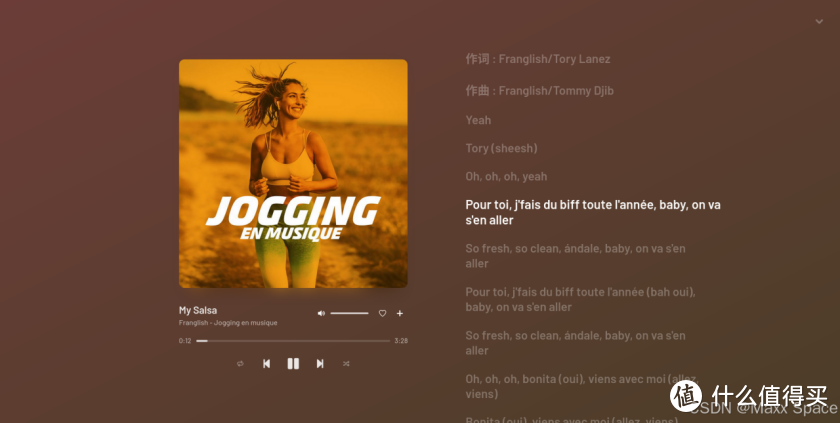Go back to previous track
Image resolution: width=840 pixels, height=423 pixels.
(x=266, y=364)
